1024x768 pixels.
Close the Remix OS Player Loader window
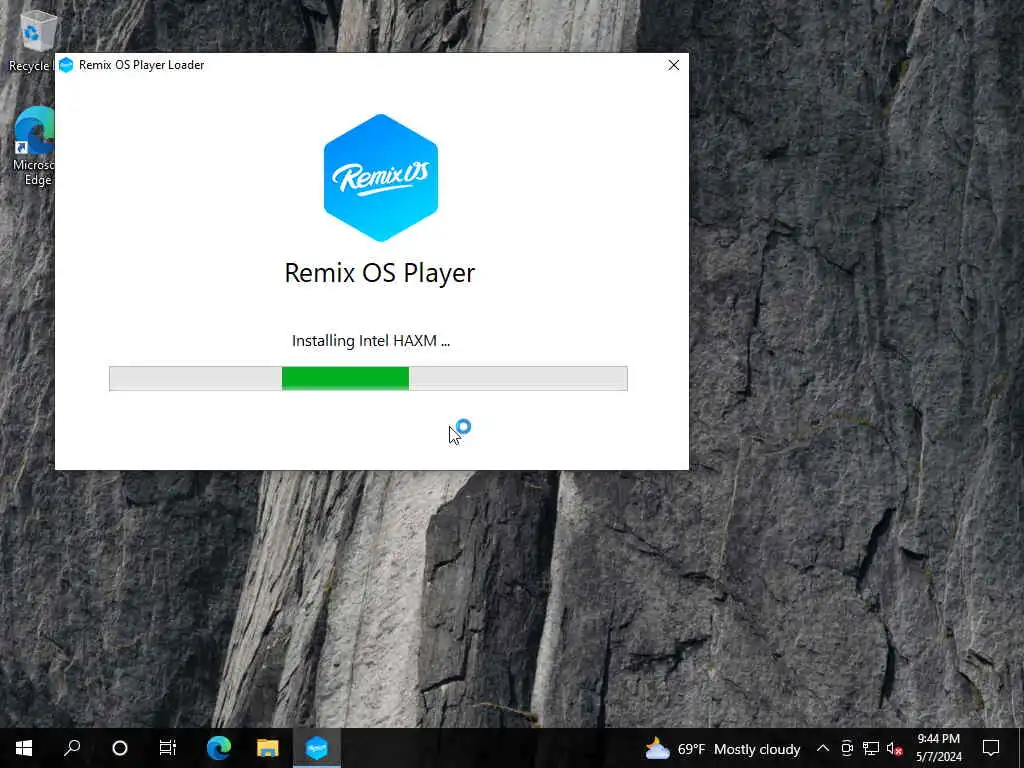673,65
